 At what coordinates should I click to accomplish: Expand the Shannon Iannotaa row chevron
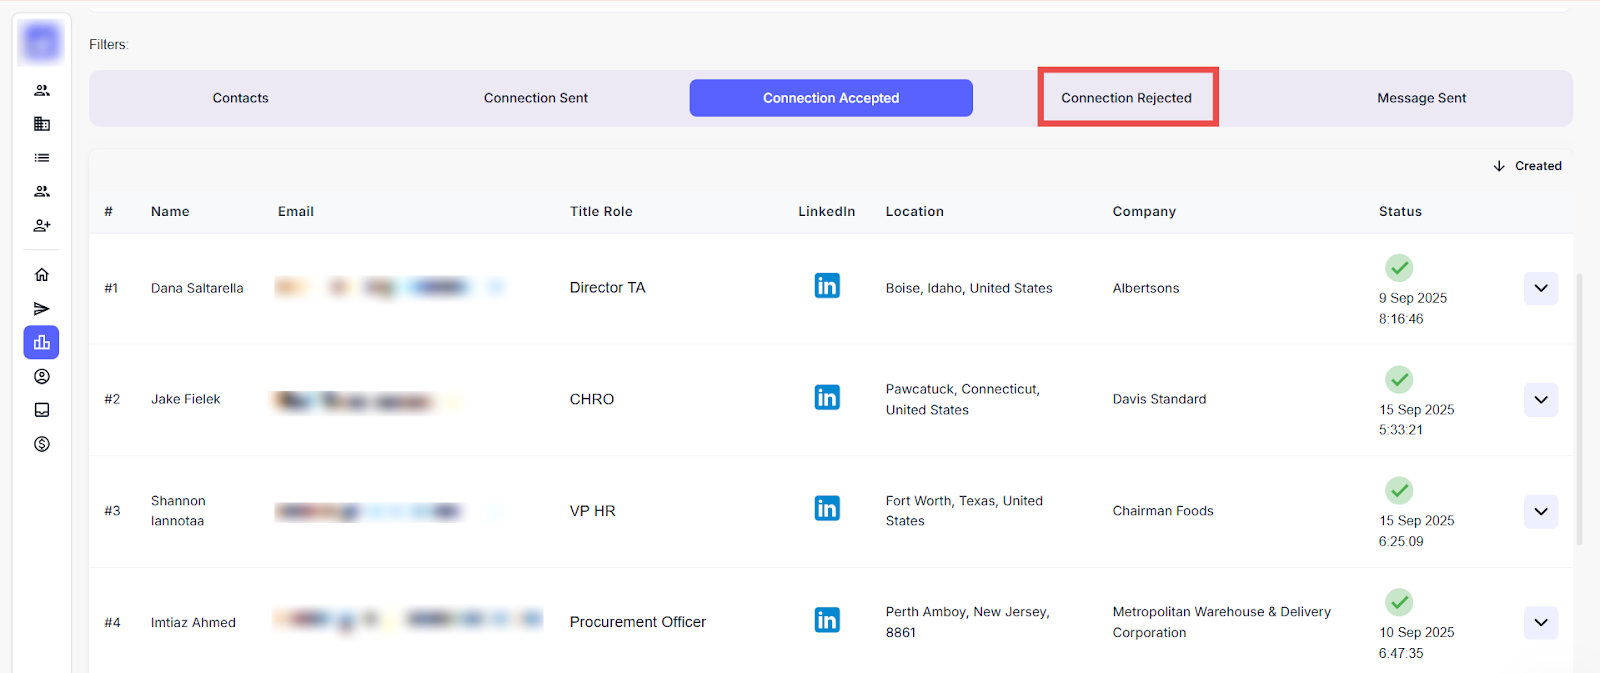1540,512
